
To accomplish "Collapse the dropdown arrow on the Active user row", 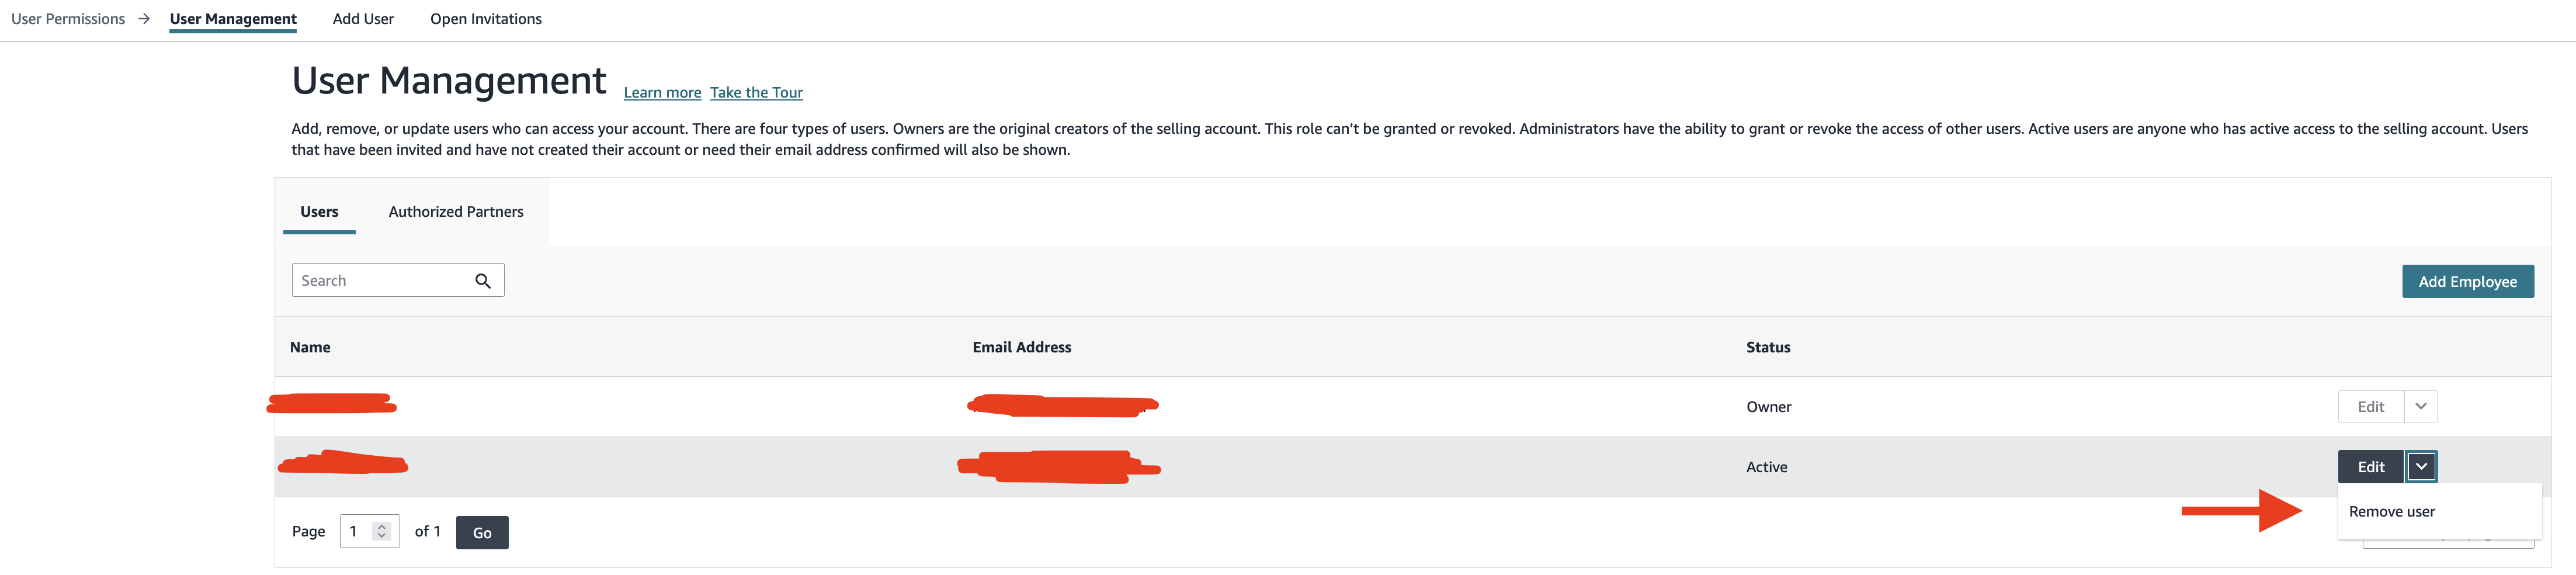I will (x=2421, y=467).
